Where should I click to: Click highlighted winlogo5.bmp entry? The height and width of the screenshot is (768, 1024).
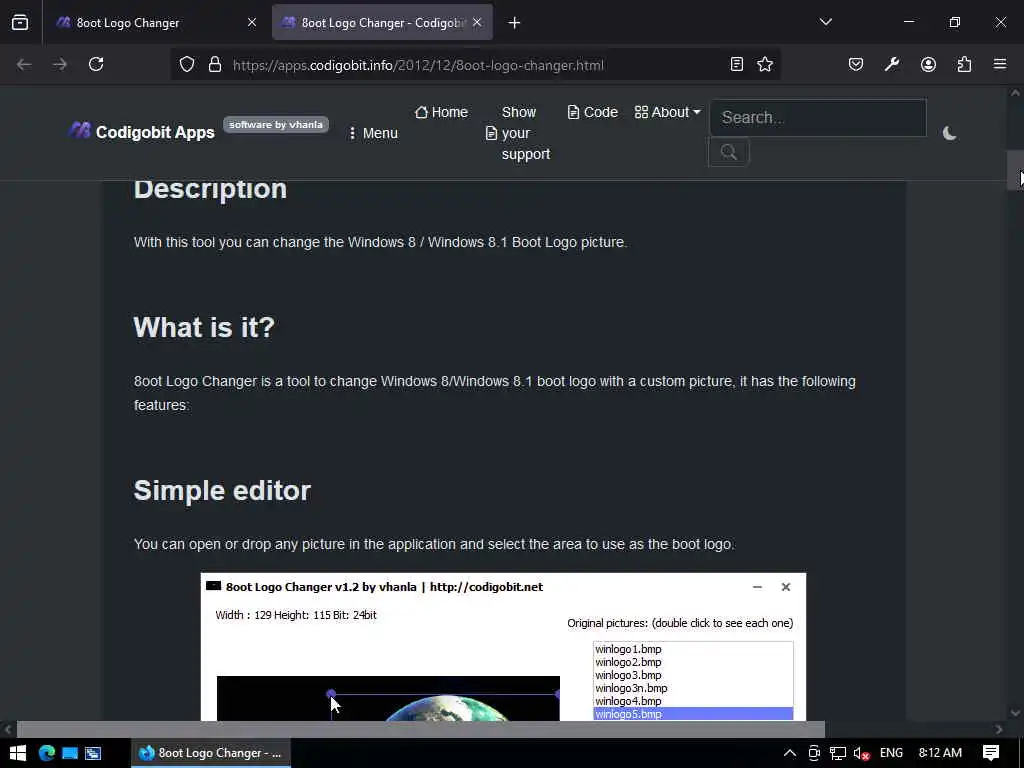pyautogui.click(x=693, y=714)
